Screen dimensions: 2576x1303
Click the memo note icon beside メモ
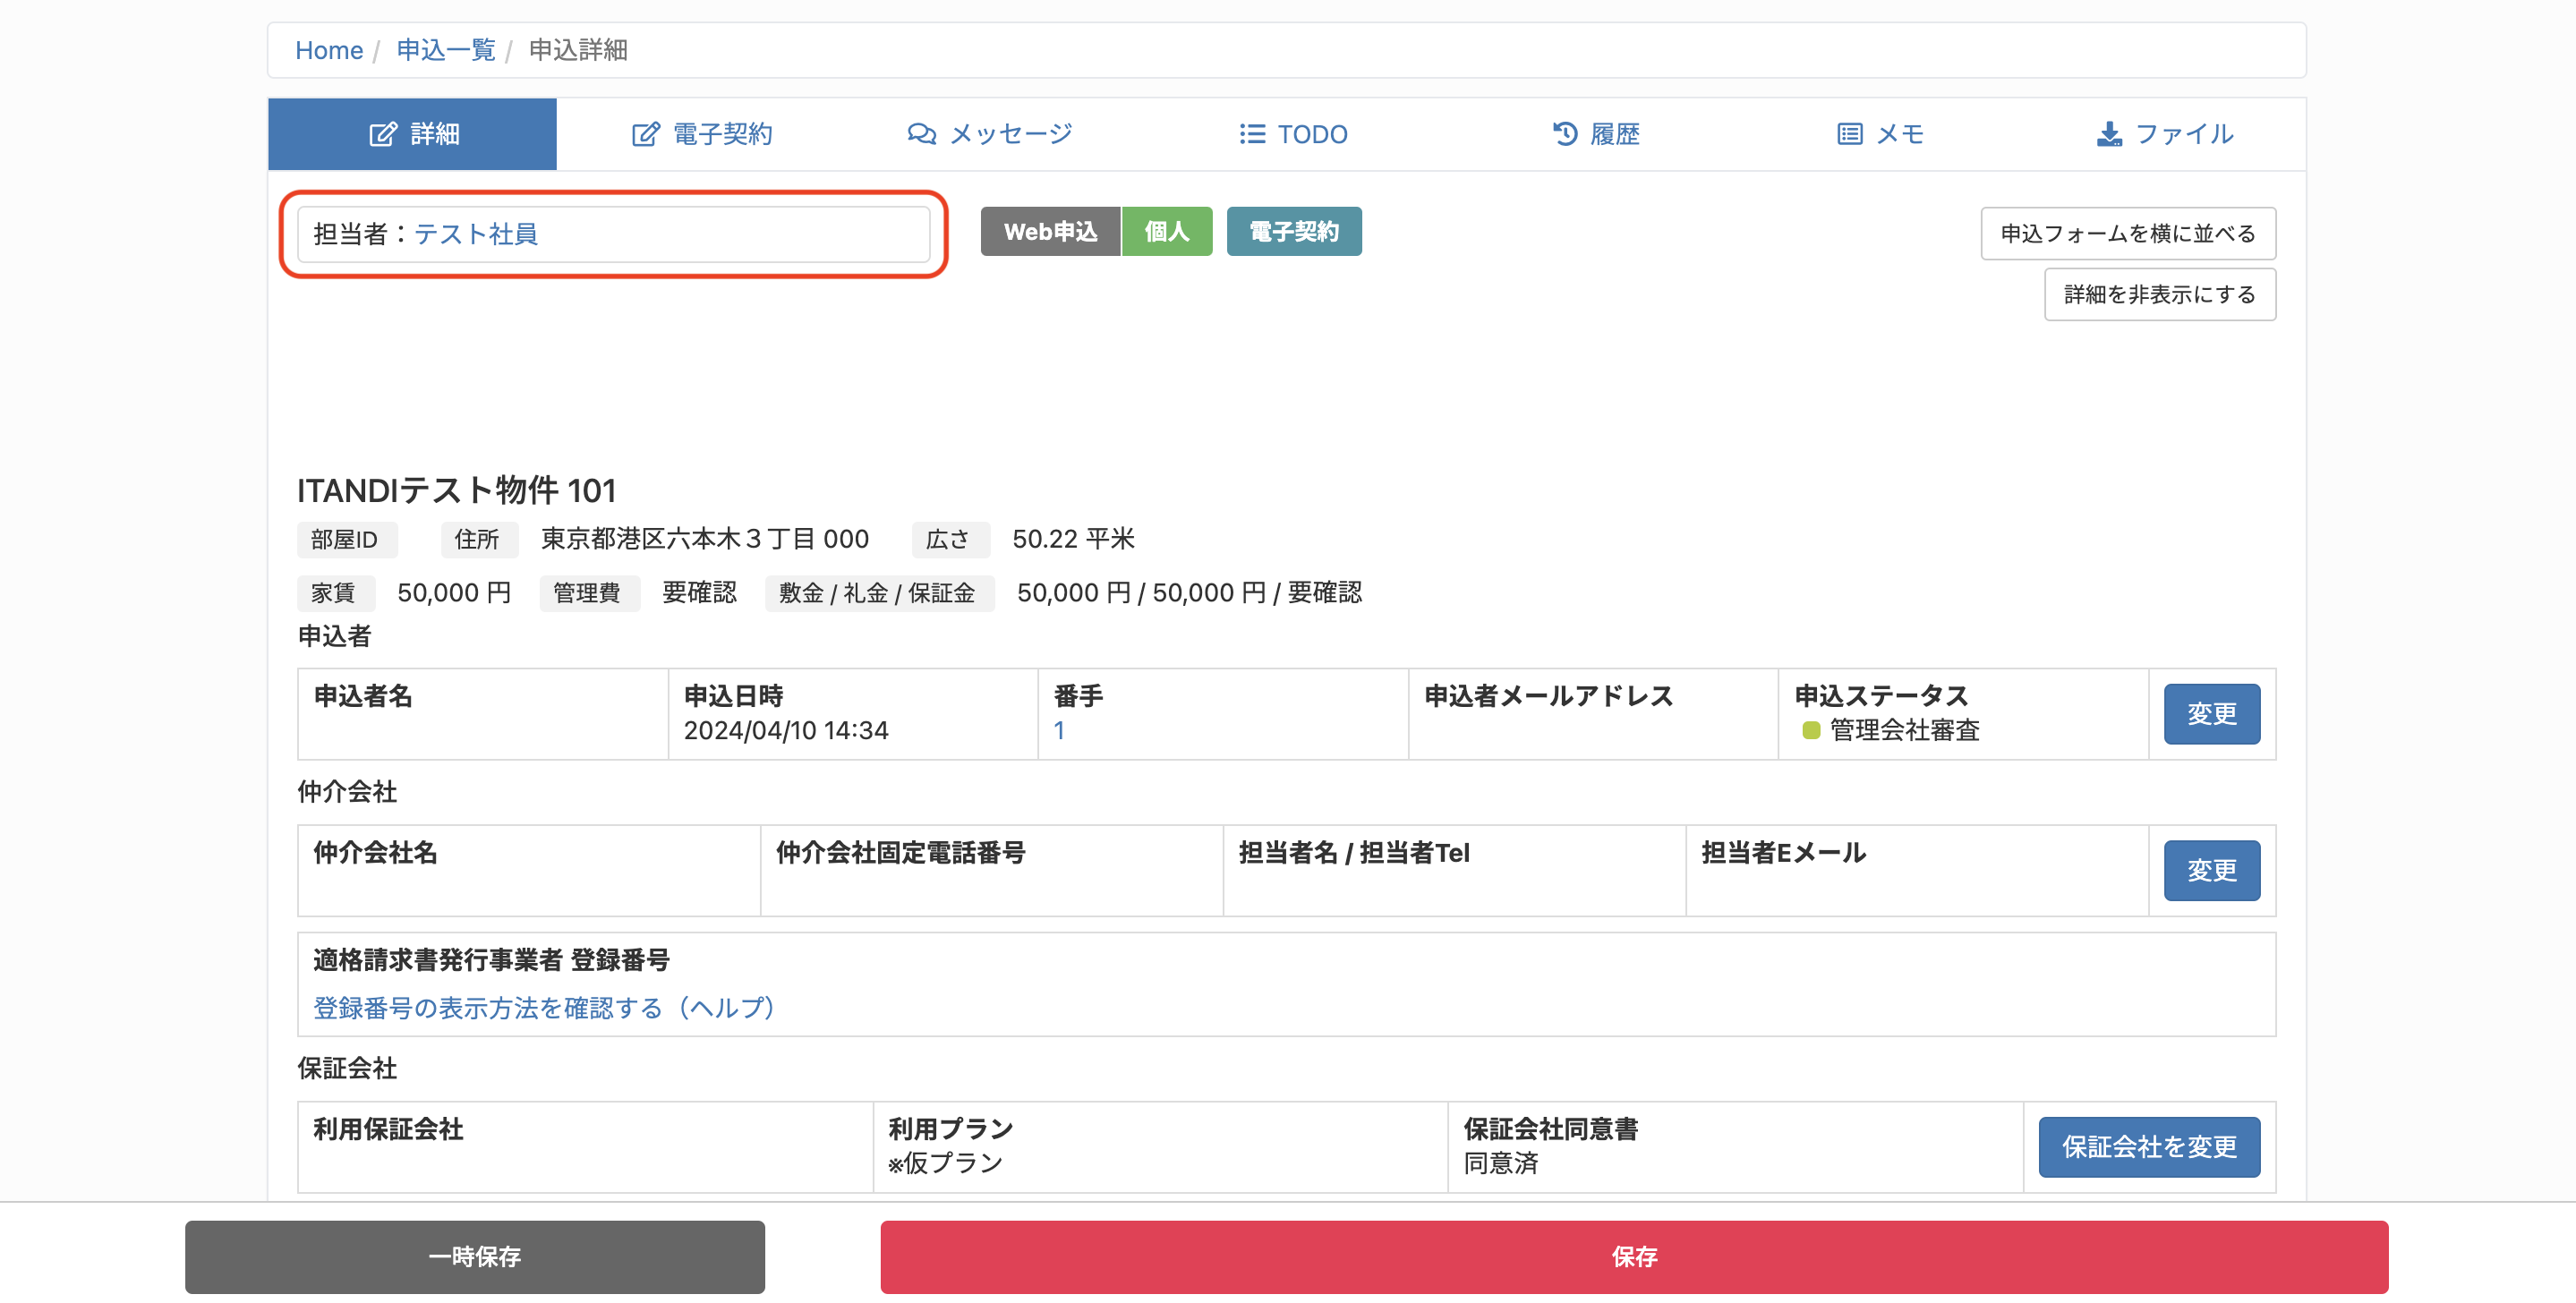point(1850,134)
